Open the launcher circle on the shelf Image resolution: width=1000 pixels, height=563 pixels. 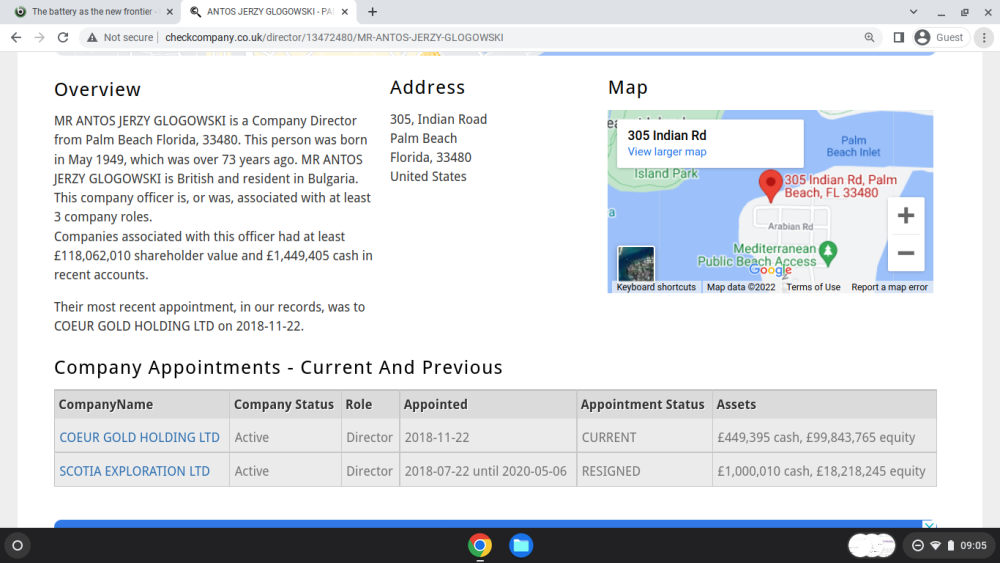18,546
